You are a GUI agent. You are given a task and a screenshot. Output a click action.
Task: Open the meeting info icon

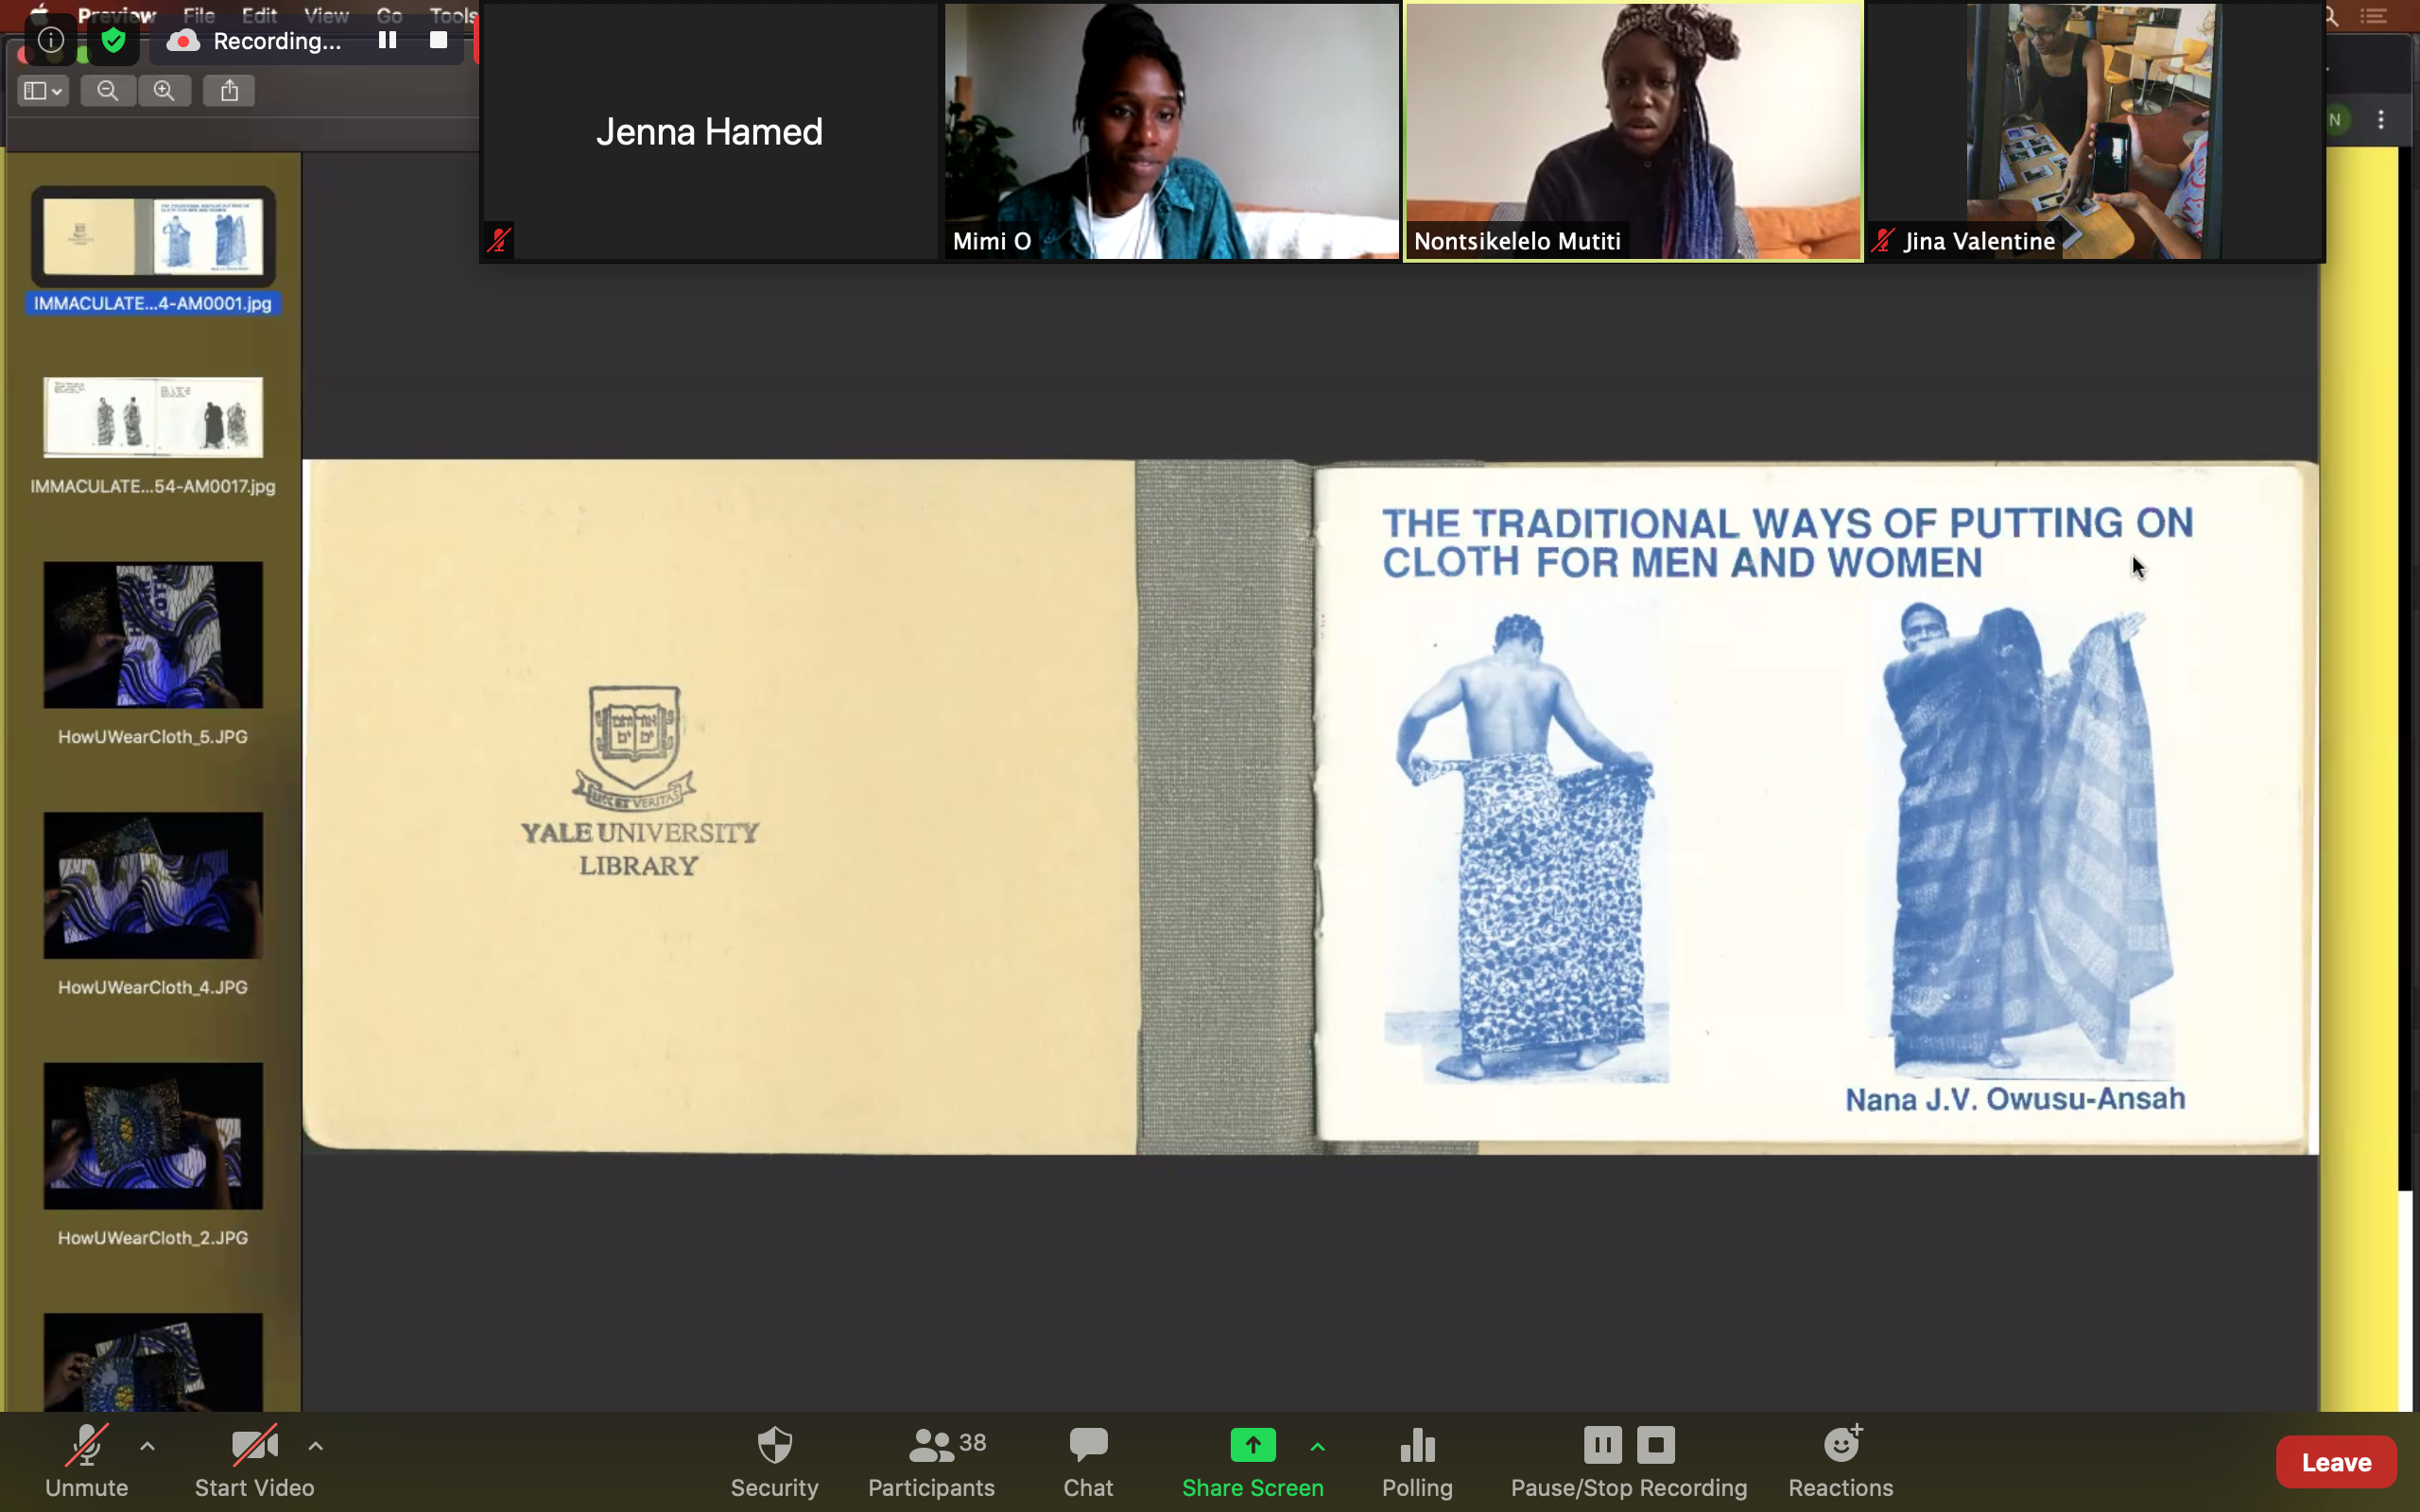(51, 40)
